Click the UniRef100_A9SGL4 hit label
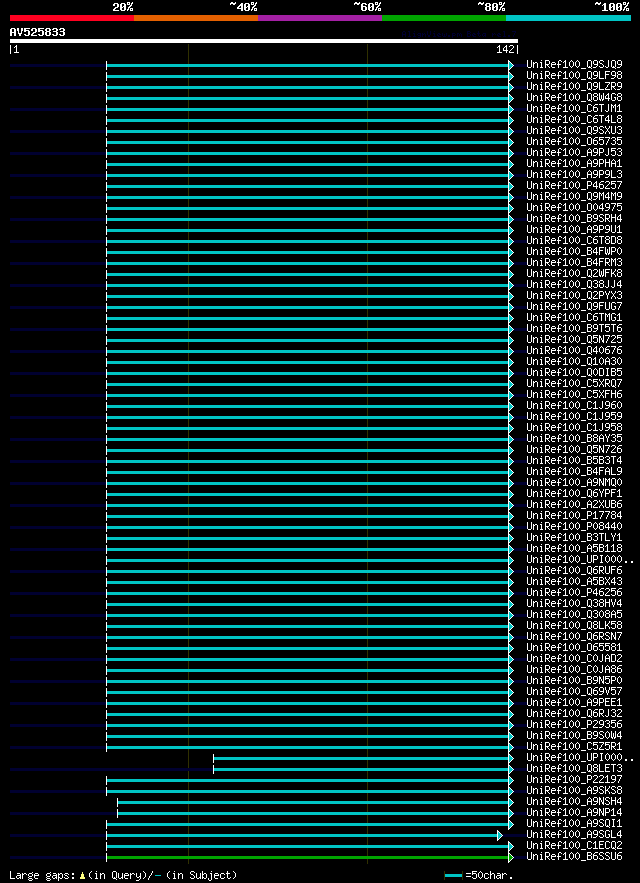 tap(574, 834)
